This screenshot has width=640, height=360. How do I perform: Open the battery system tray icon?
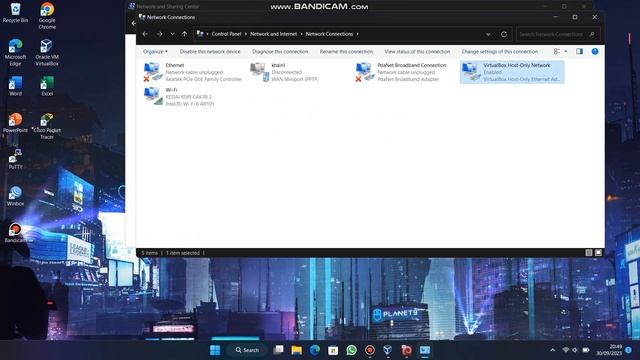586,350
